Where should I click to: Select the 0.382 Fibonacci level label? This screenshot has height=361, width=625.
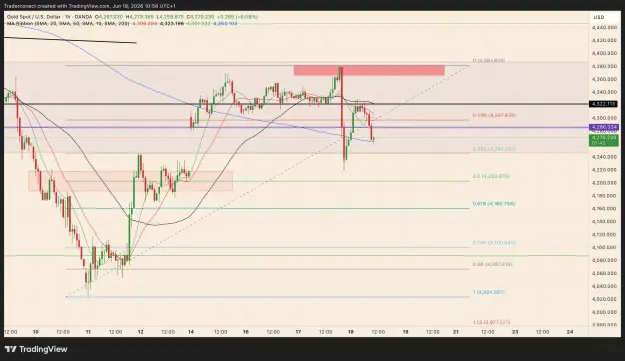tap(494, 149)
